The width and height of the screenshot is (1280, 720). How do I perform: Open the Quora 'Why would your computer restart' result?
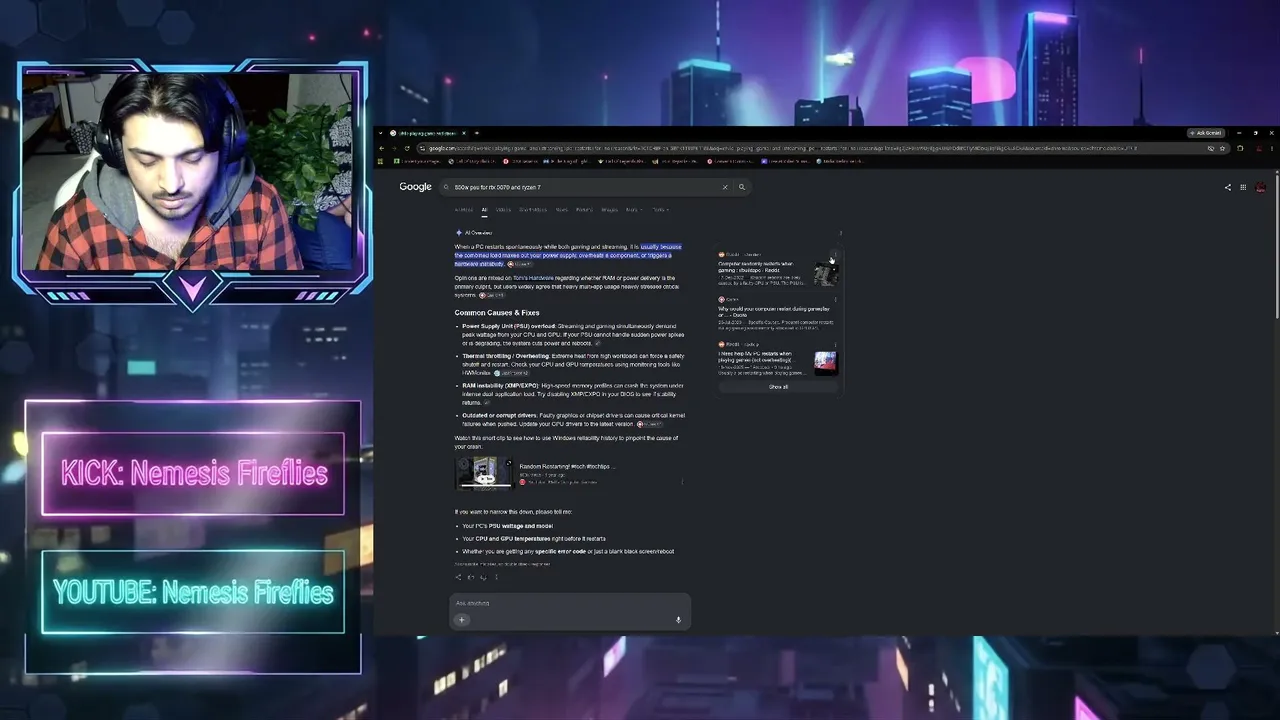click(x=774, y=312)
